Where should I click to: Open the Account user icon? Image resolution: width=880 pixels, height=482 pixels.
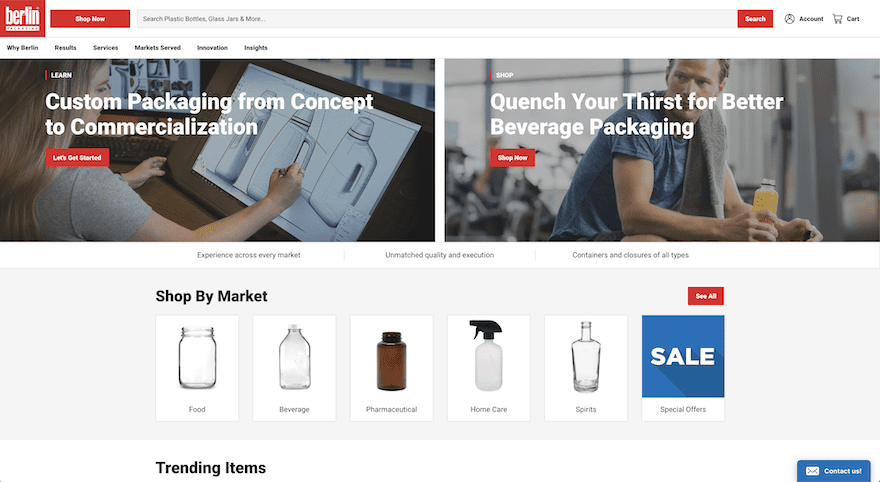pyautogui.click(x=789, y=19)
